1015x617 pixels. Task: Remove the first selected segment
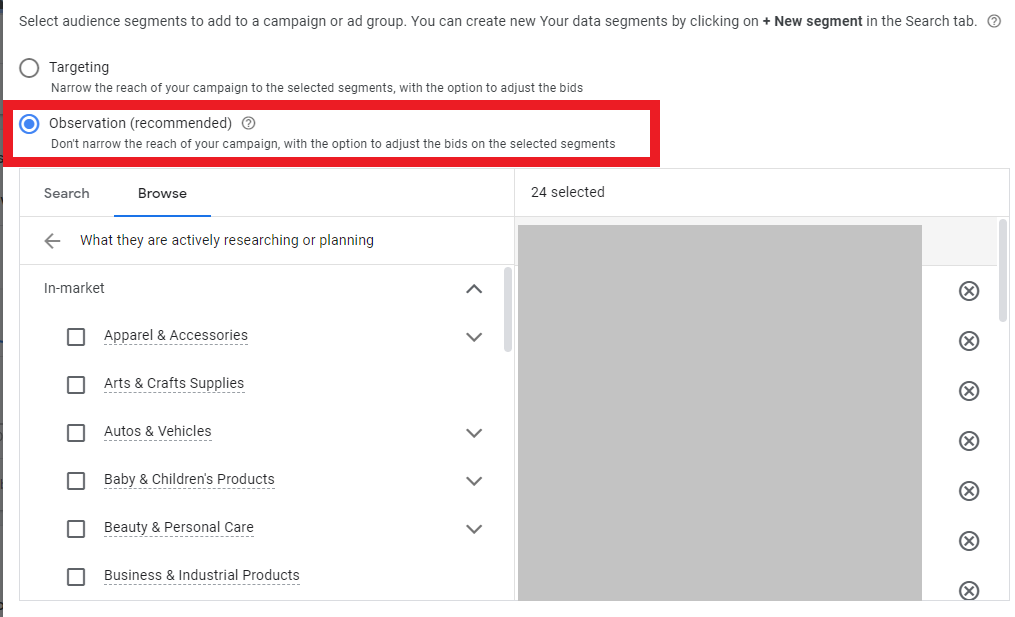968,291
